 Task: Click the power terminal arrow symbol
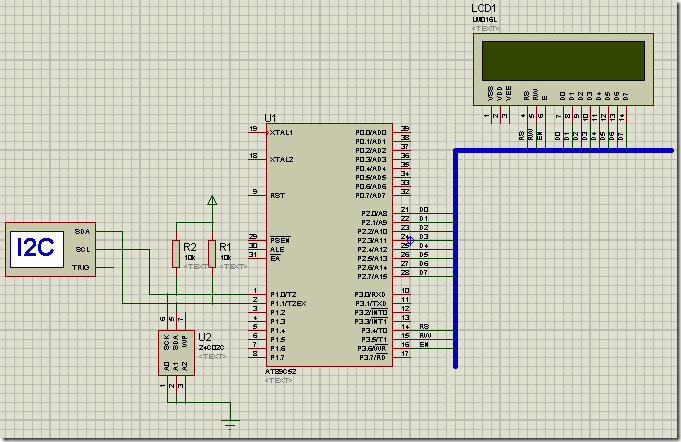(212, 201)
